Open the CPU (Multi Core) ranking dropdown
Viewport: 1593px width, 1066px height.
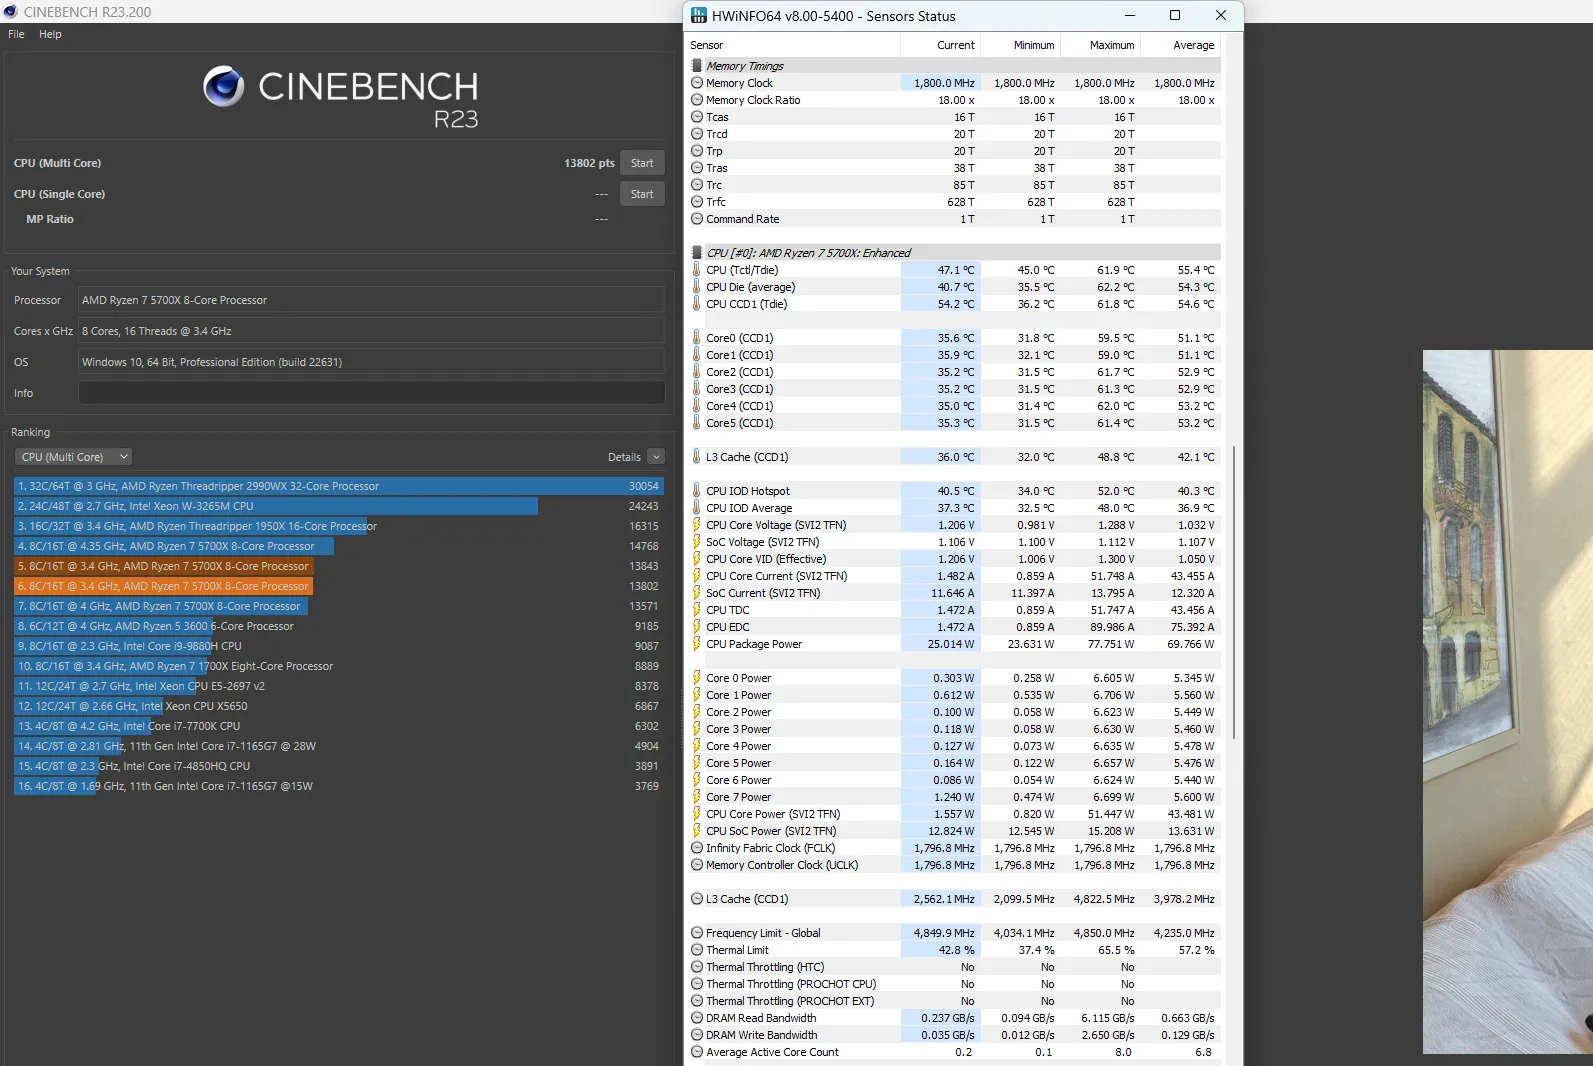tap(73, 457)
